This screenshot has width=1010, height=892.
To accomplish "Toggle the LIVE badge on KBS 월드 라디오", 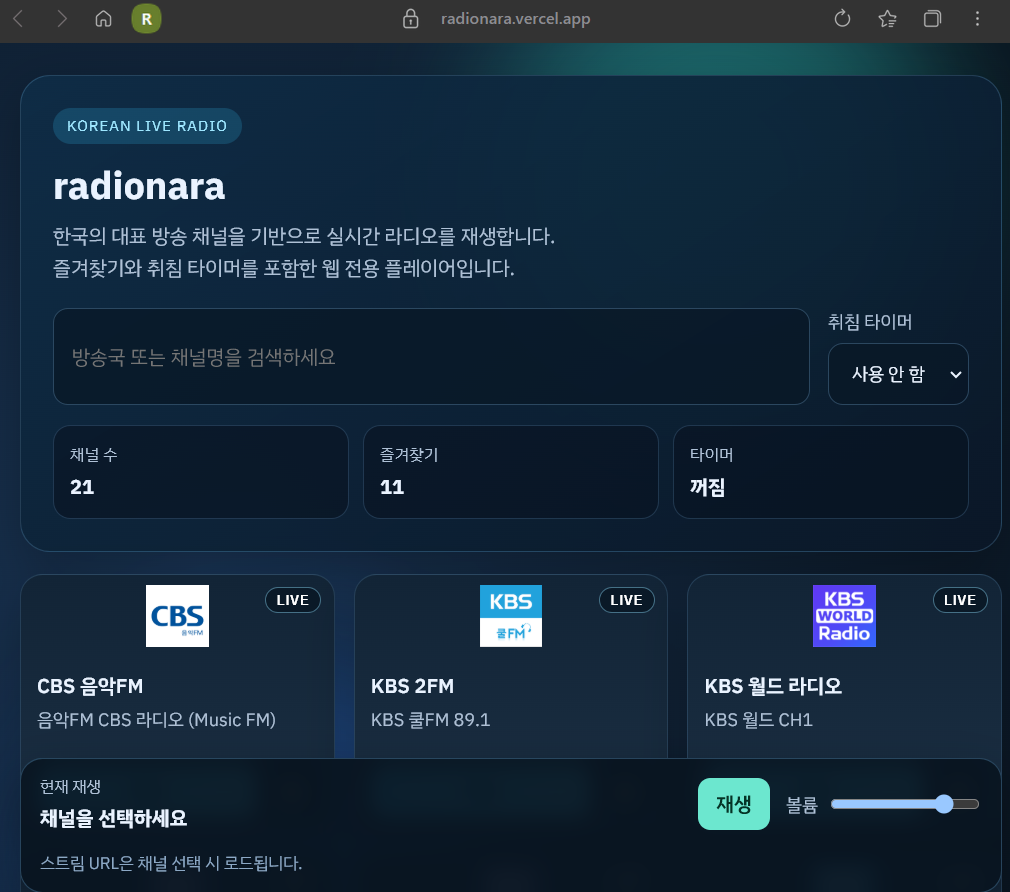I will (x=959, y=599).
